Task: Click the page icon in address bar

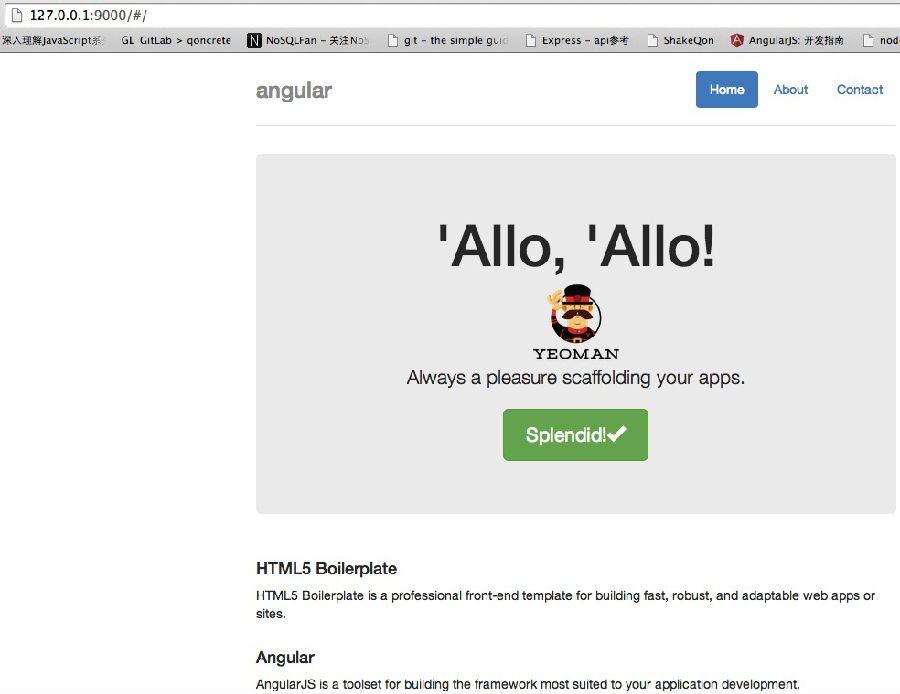Action: (x=17, y=15)
